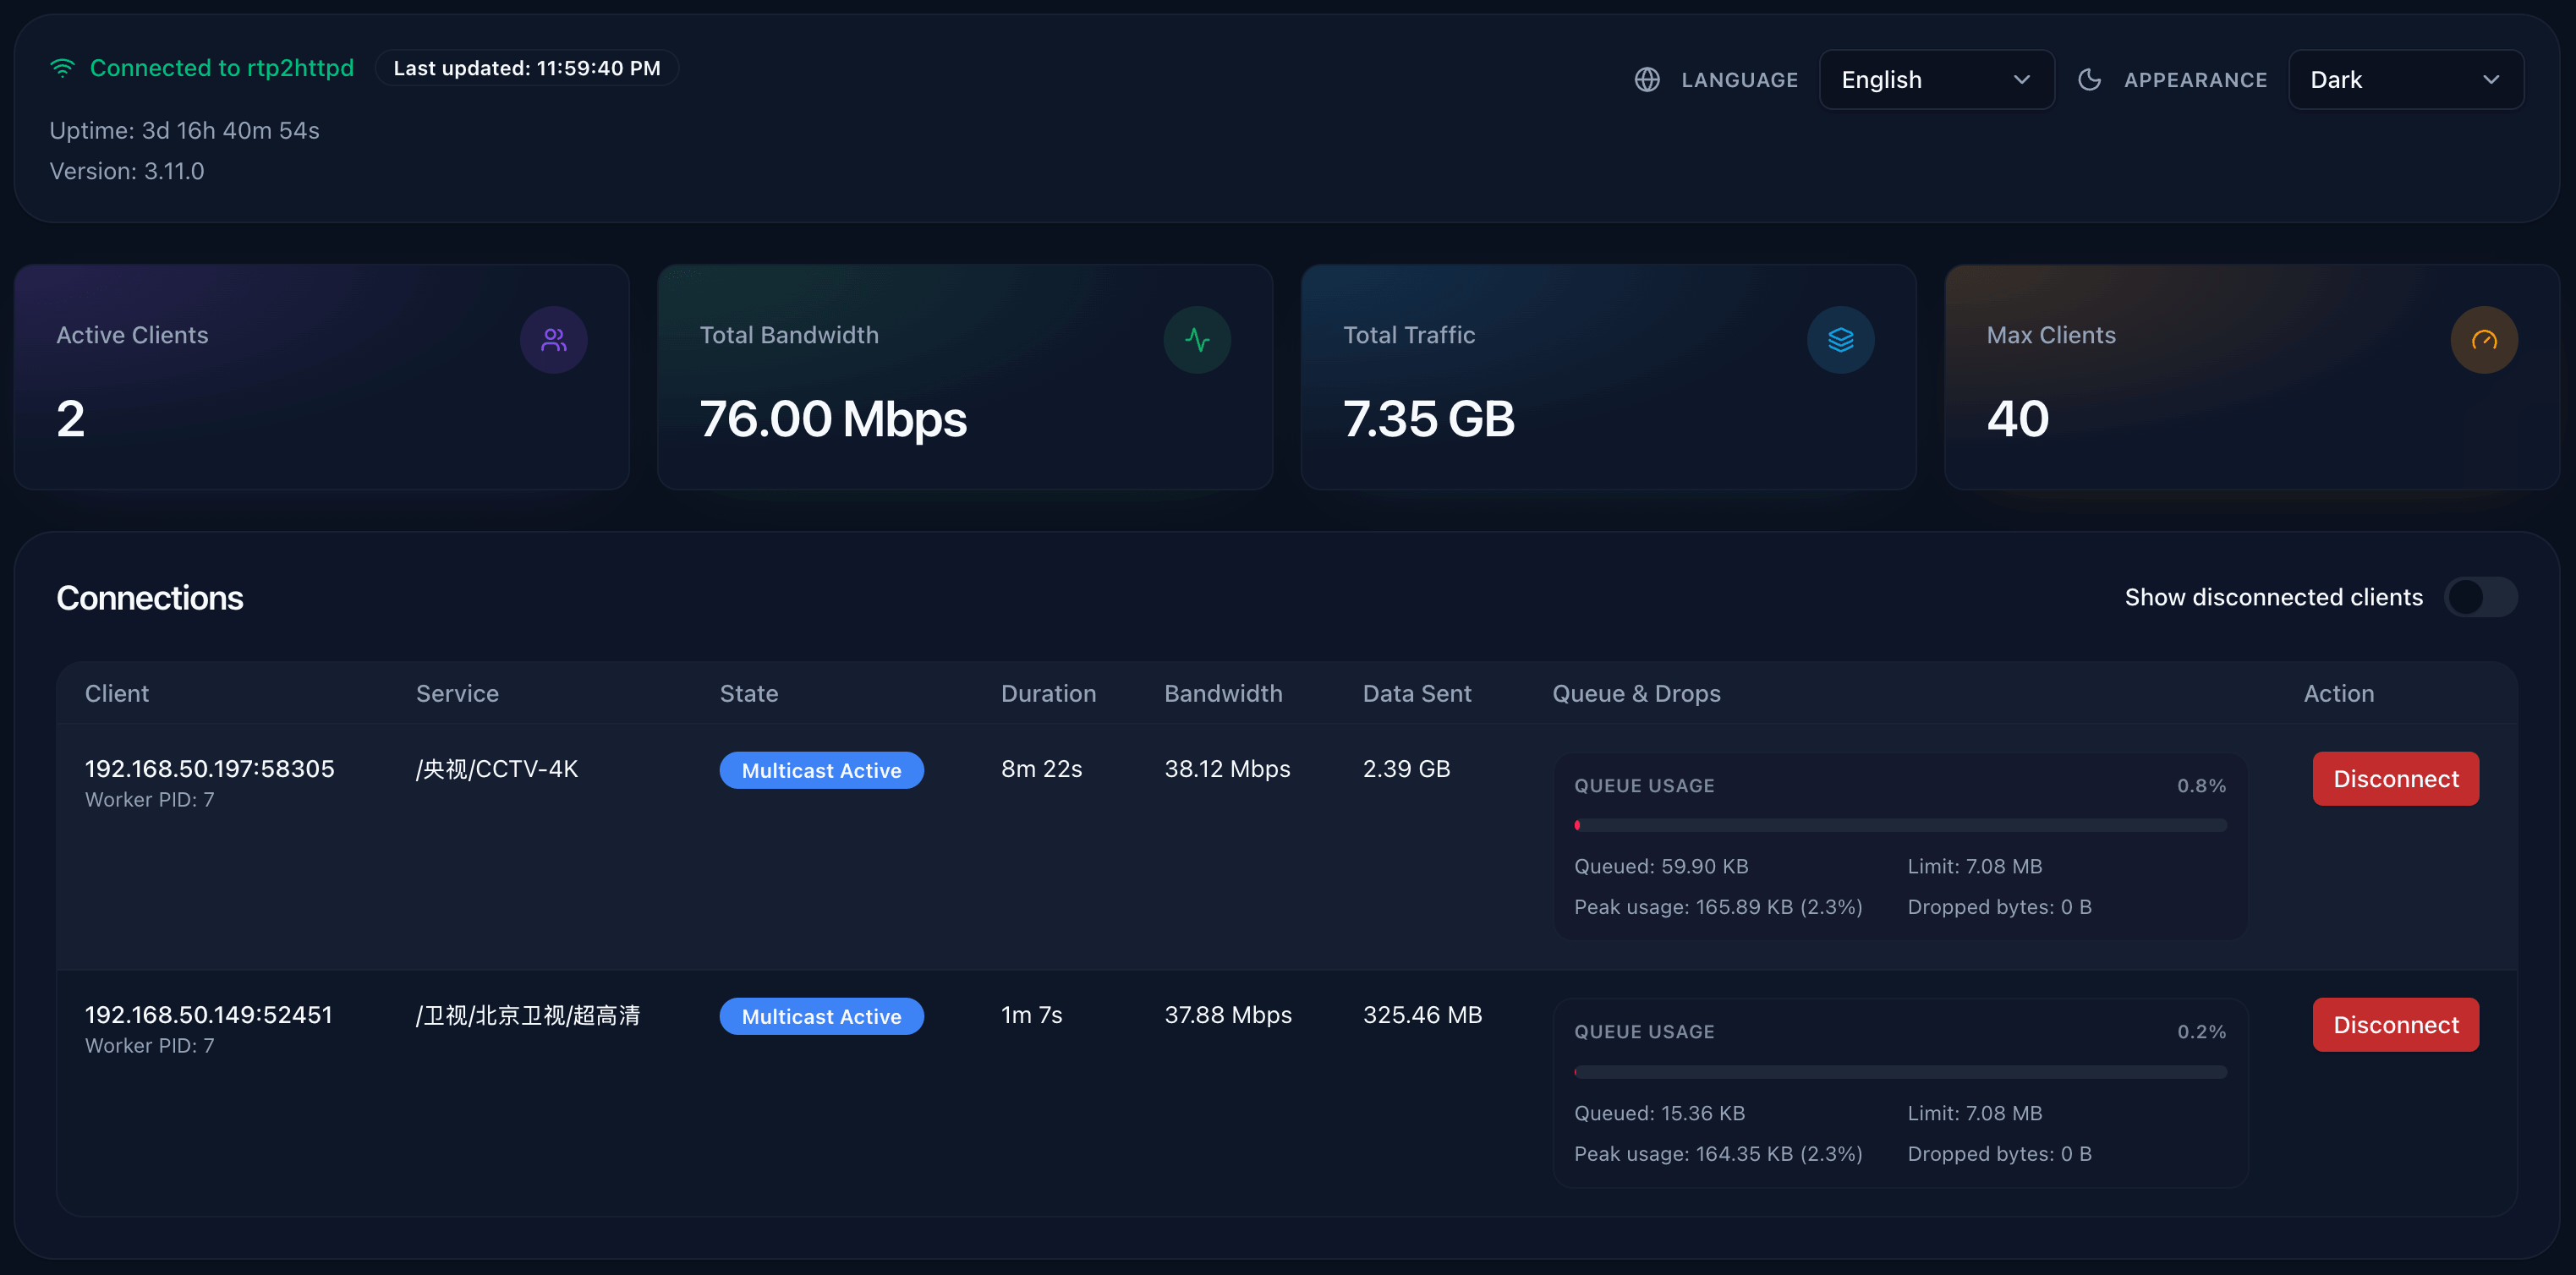Open the Language dropdown showing English

point(1936,79)
